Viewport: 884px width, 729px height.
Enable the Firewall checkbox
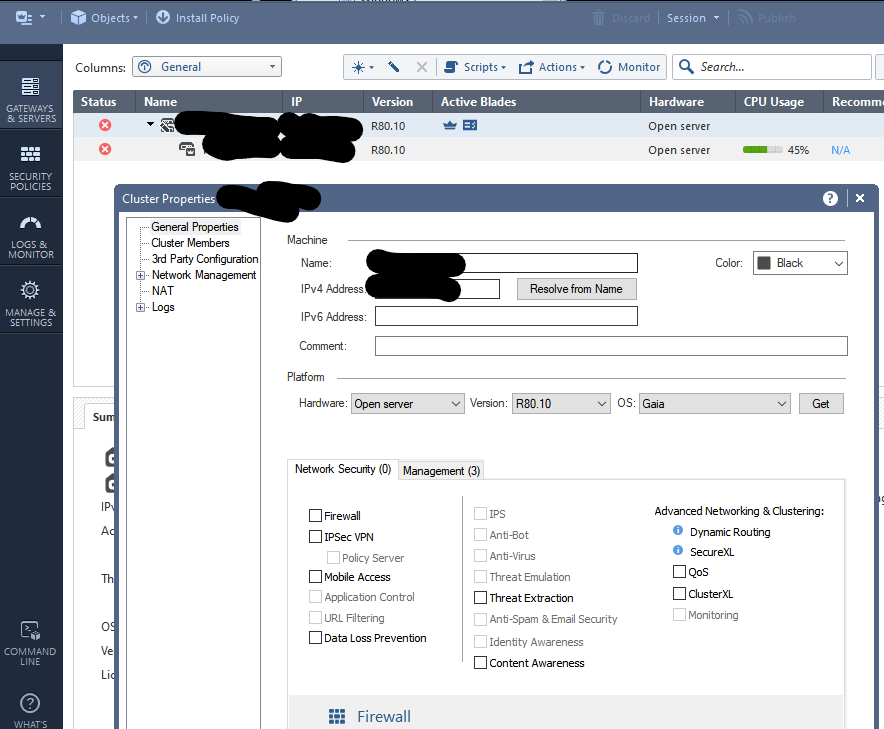tap(315, 515)
